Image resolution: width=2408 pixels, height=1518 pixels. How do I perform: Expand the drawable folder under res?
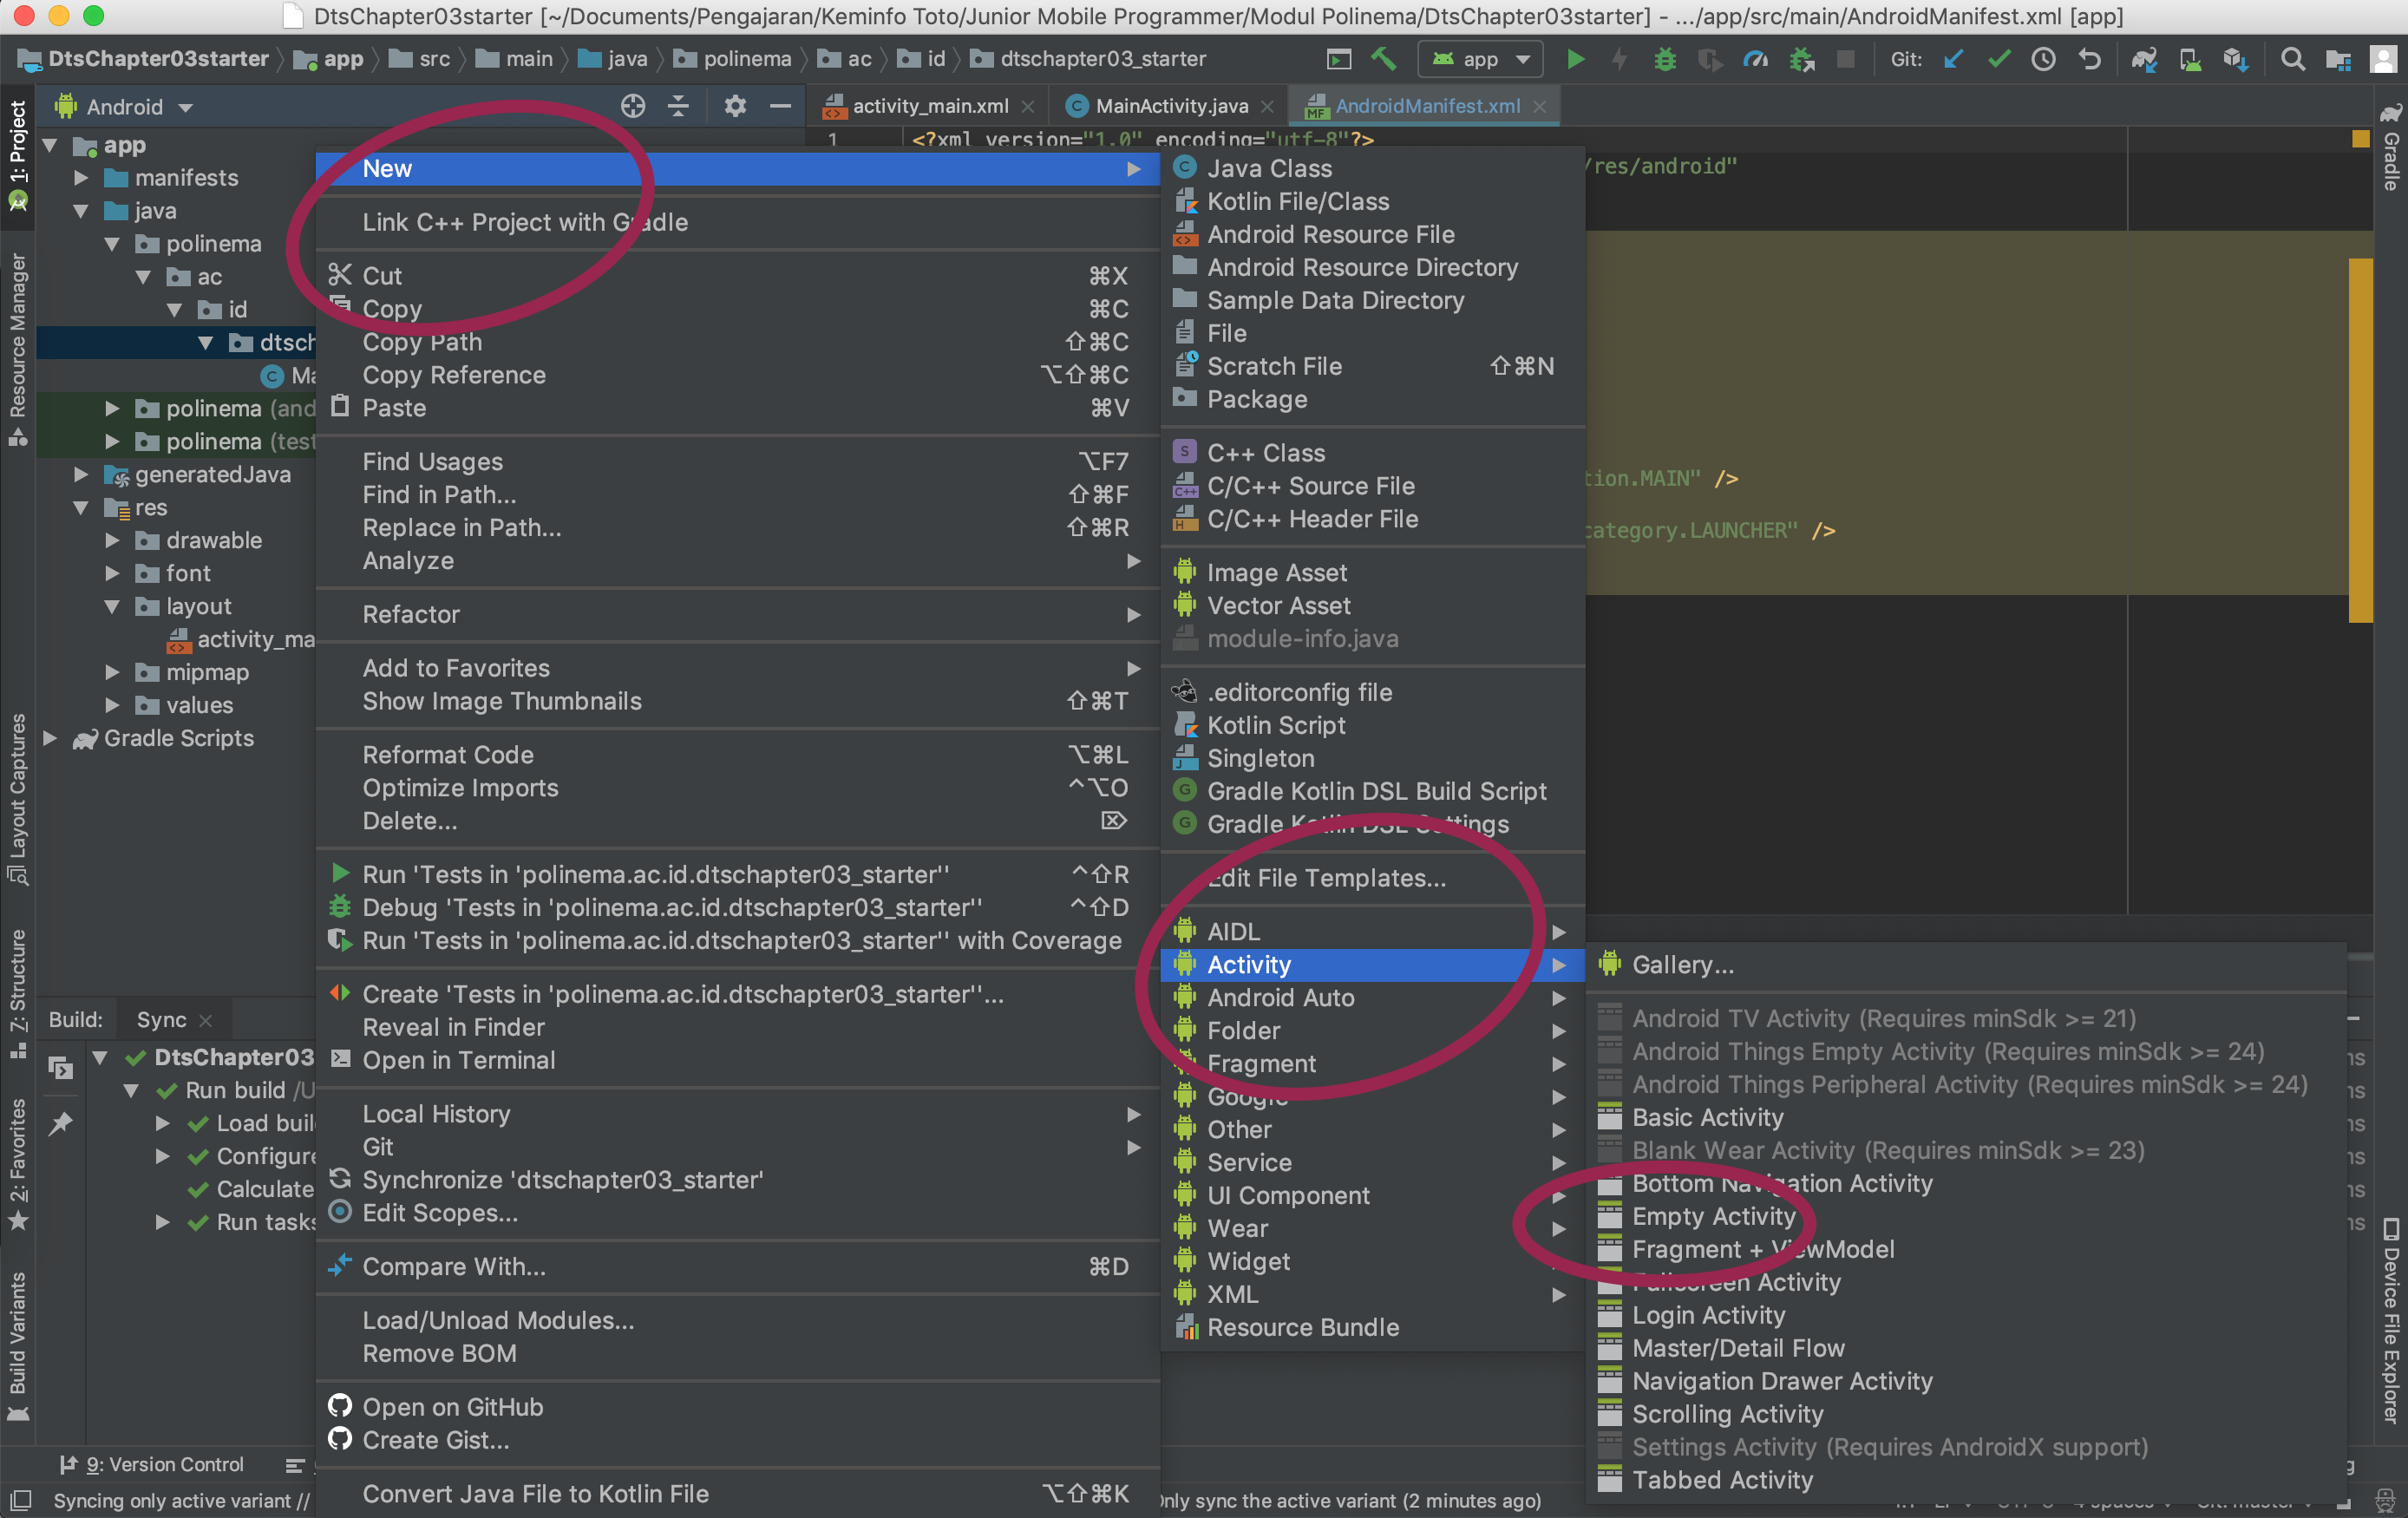(113, 541)
